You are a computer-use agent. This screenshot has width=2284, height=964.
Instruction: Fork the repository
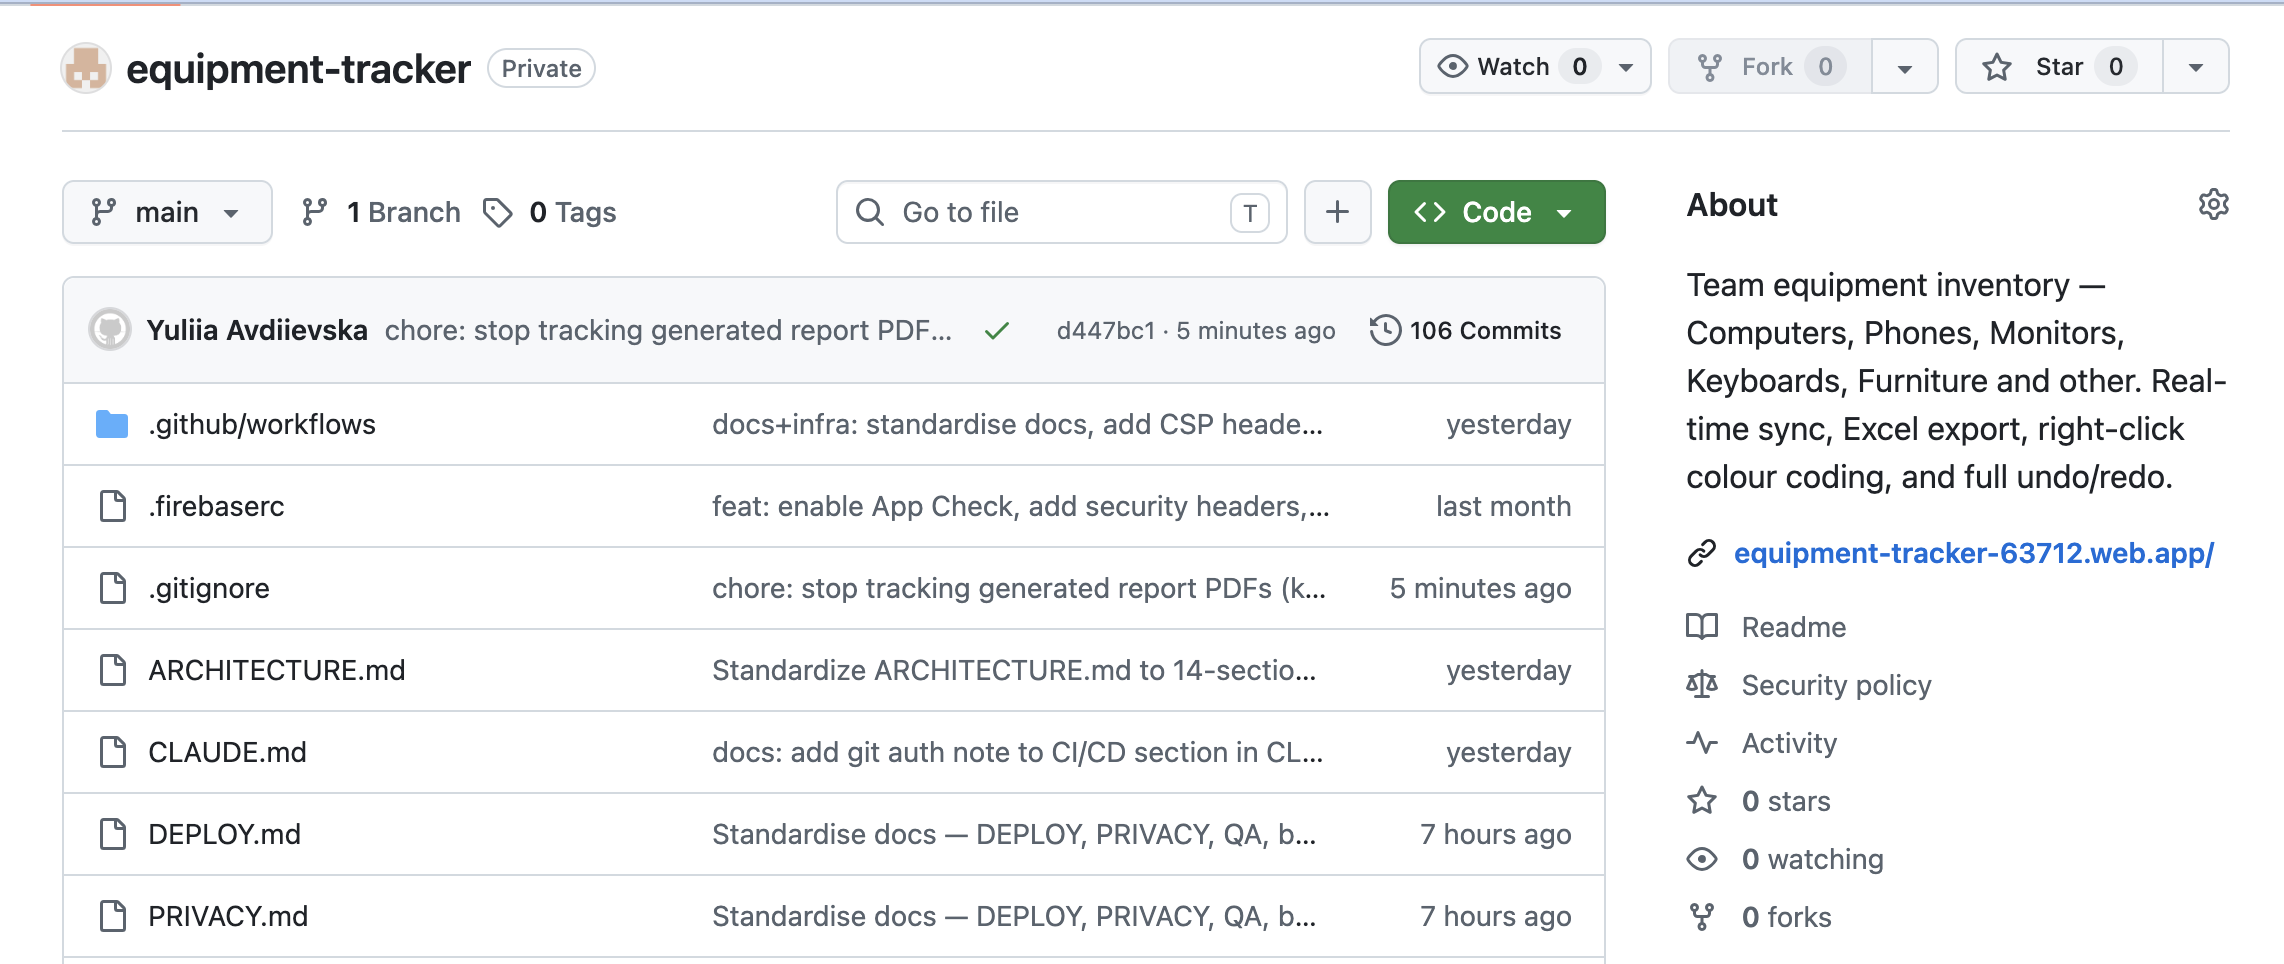[1770, 67]
